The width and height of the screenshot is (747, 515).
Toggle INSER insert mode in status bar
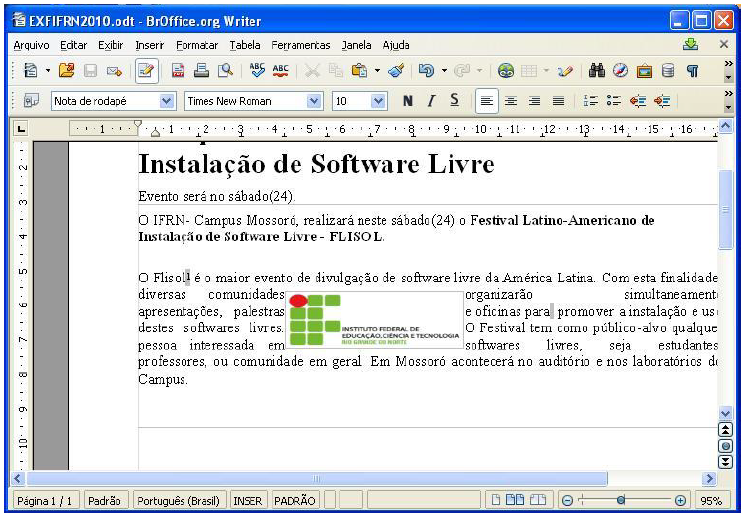248,500
